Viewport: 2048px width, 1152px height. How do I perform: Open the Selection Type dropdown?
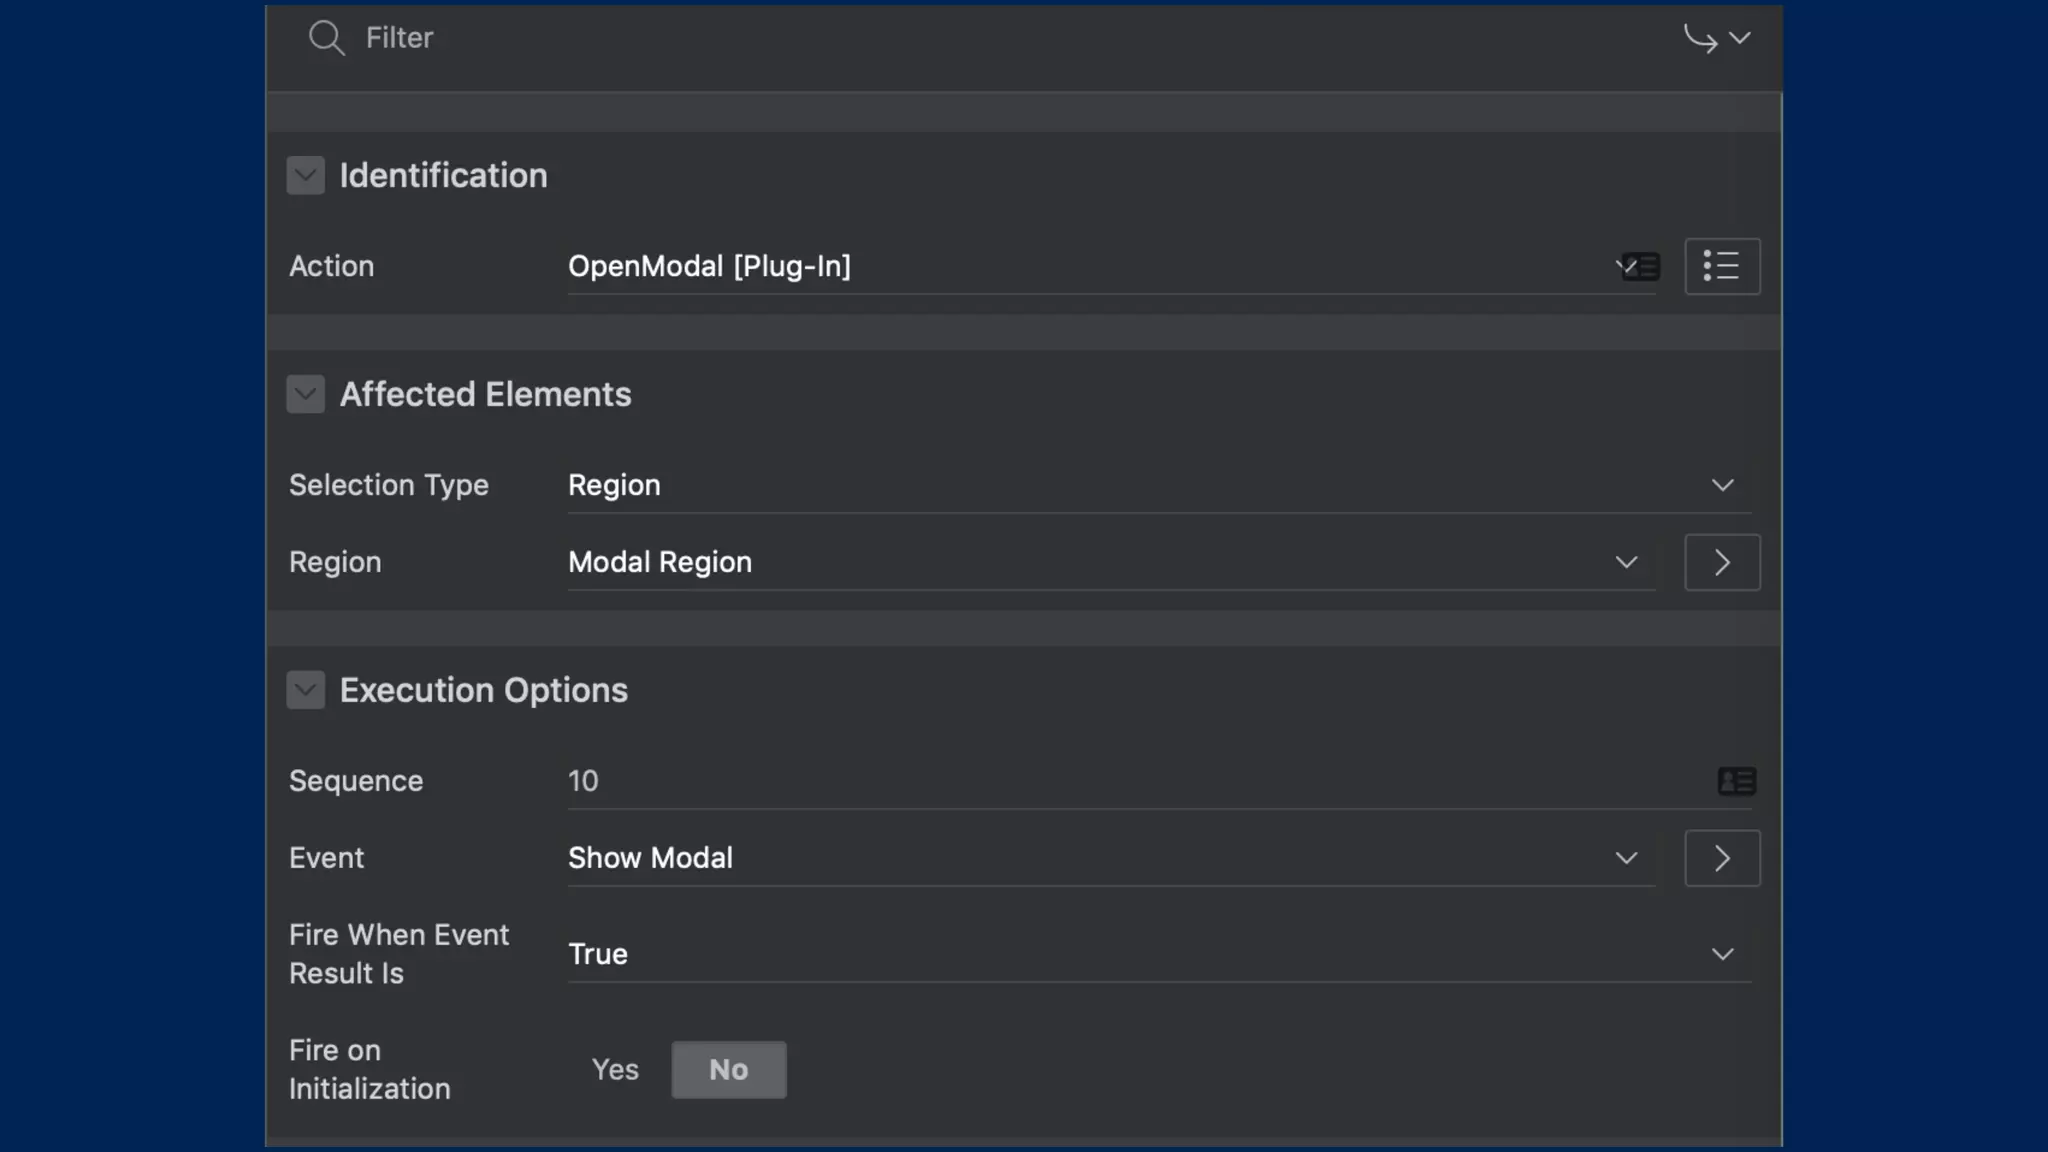pos(1158,485)
